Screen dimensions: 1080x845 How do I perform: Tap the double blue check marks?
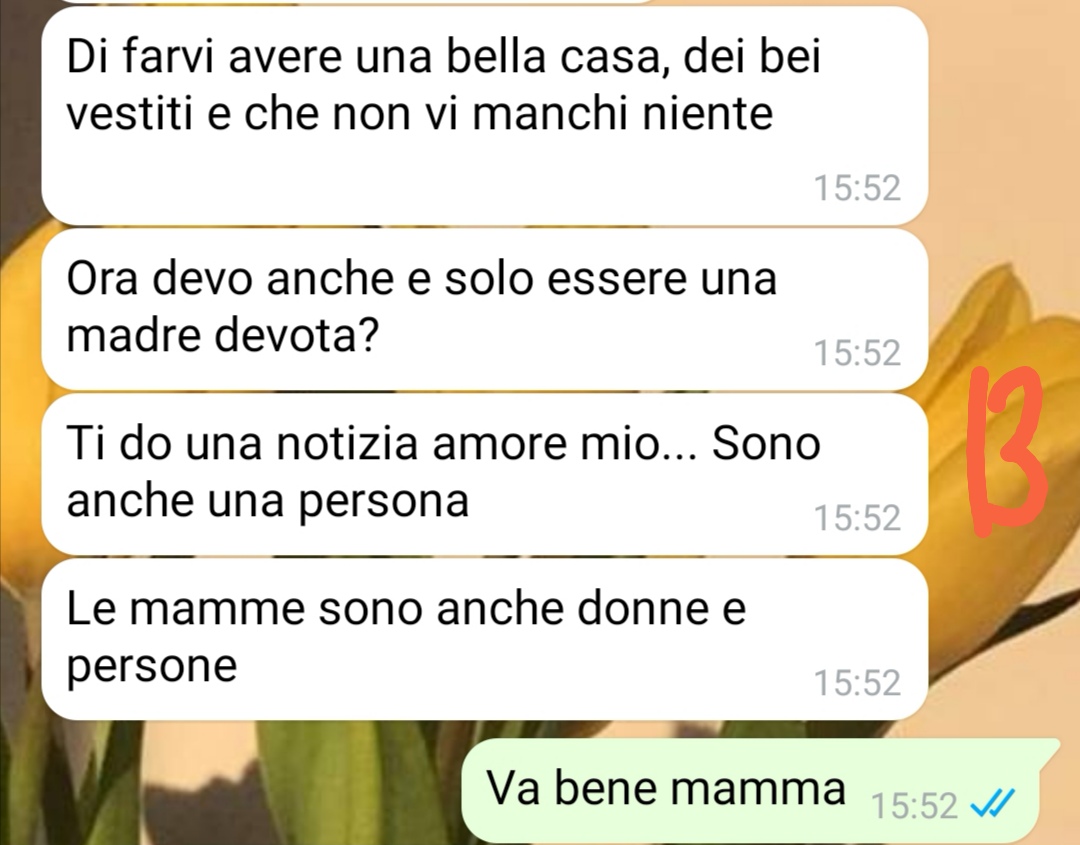pyautogui.click(x=992, y=804)
